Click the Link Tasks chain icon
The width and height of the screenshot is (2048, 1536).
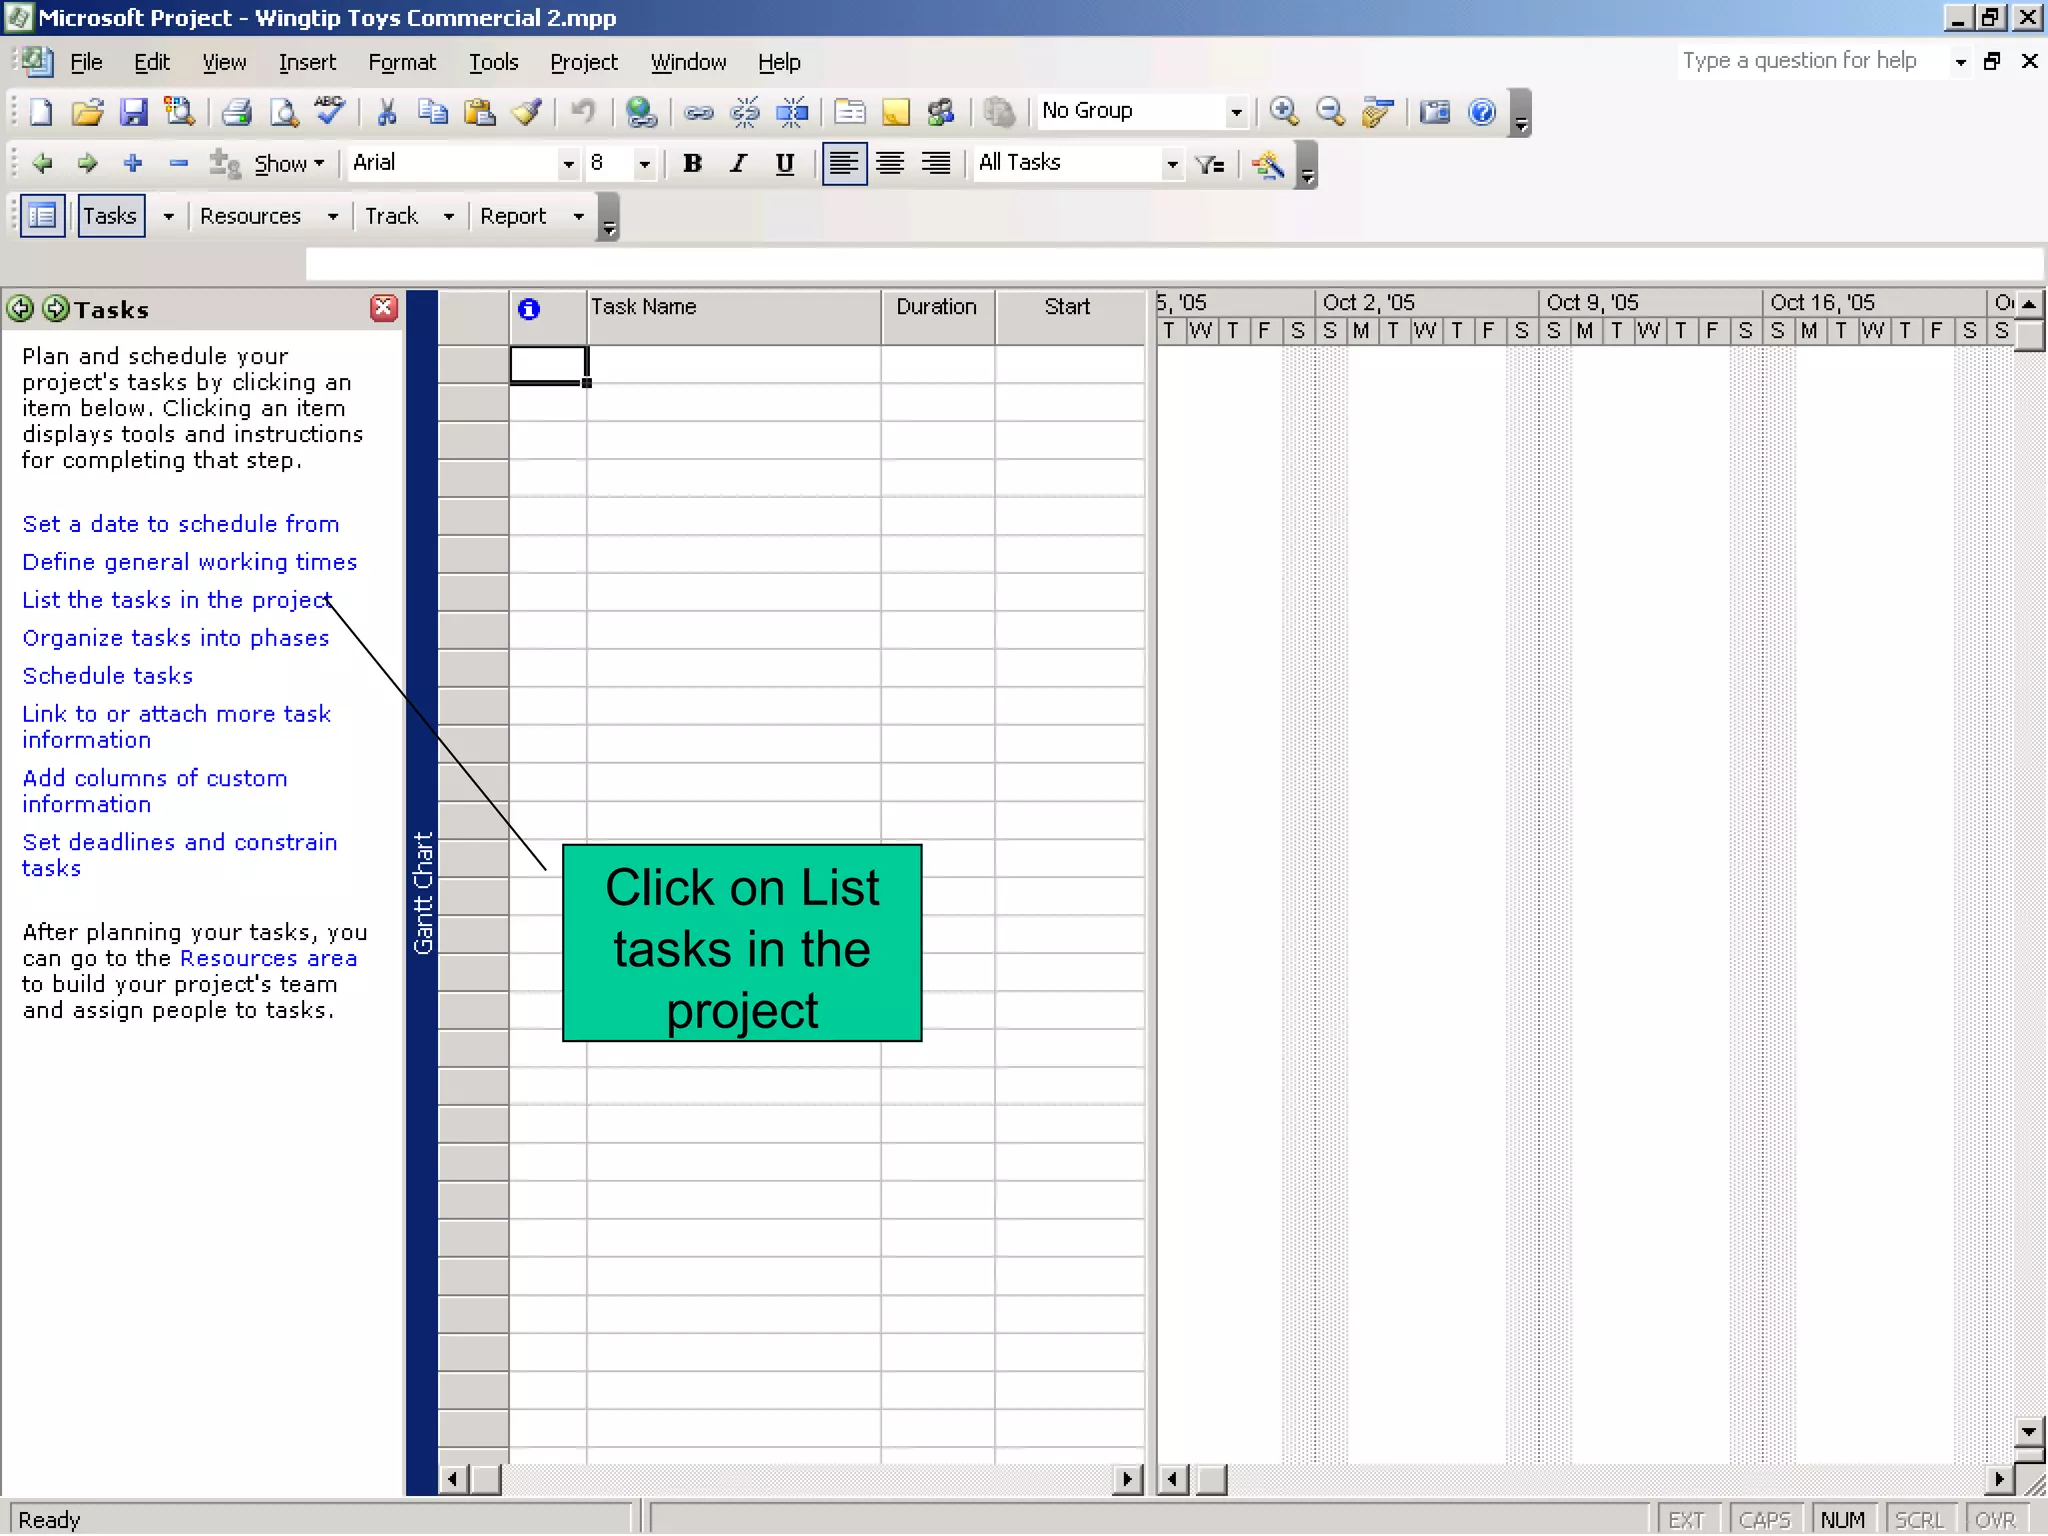(698, 112)
